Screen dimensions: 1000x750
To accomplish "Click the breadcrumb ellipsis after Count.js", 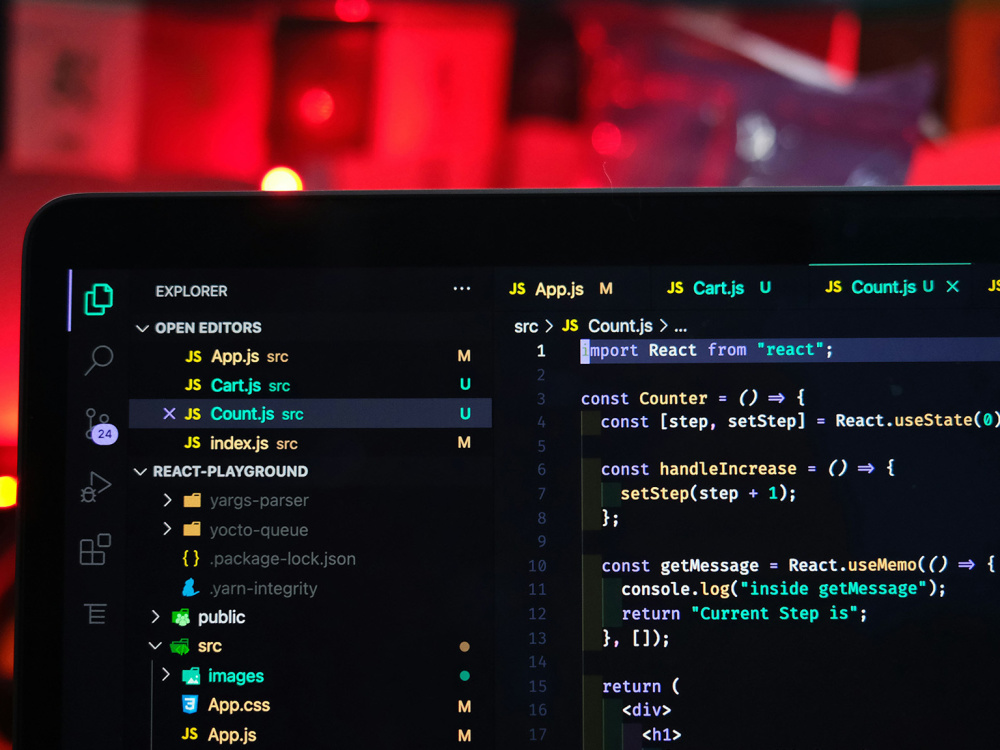I will pos(680,328).
